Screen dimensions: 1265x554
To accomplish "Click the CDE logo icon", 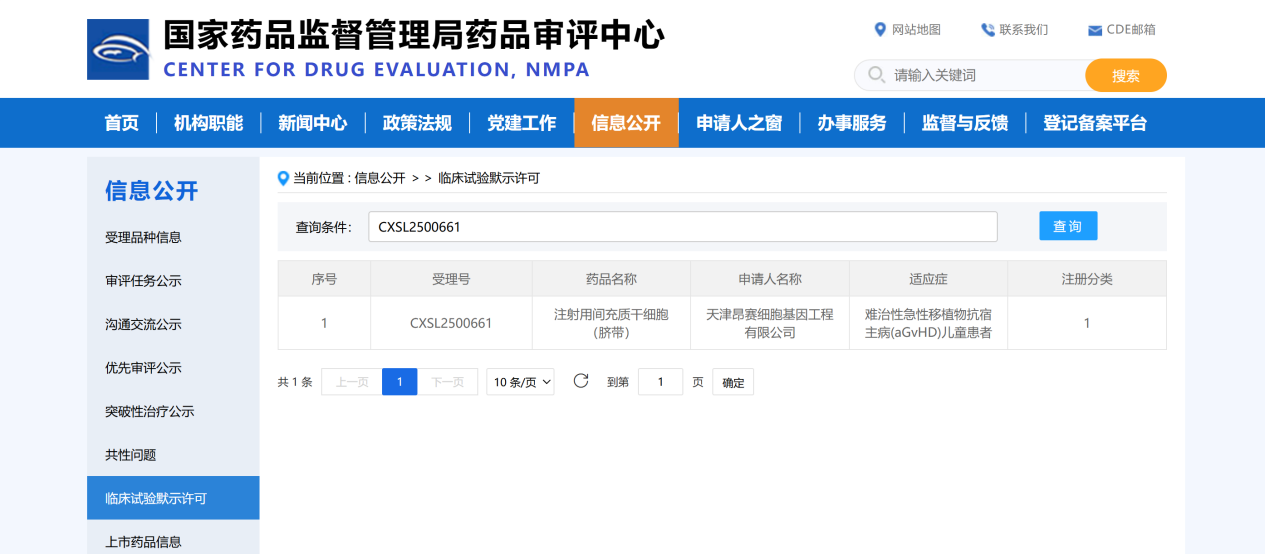I will pyautogui.click(x=118, y=49).
